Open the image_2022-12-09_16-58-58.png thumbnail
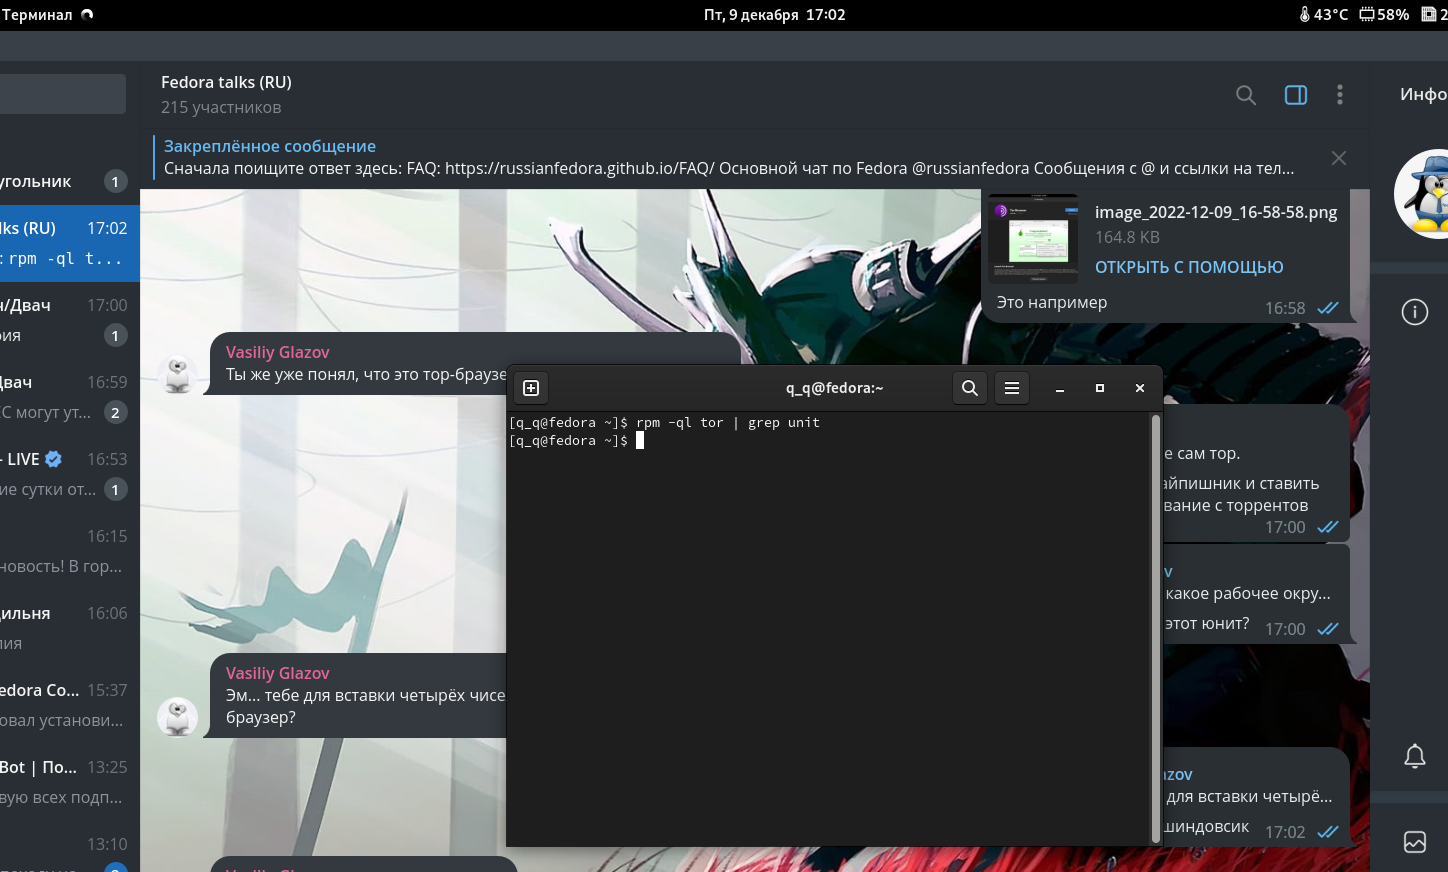This screenshot has width=1448, height=872. tap(1034, 239)
